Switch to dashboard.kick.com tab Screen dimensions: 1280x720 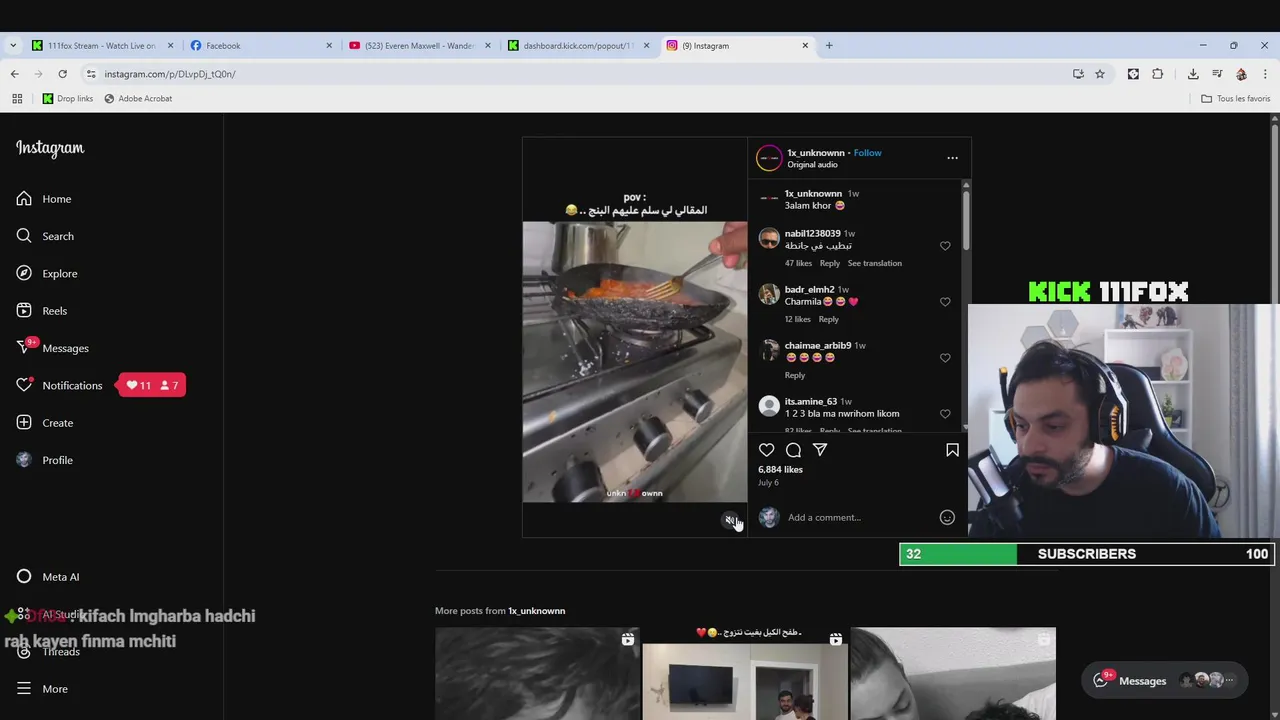[578, 45]
